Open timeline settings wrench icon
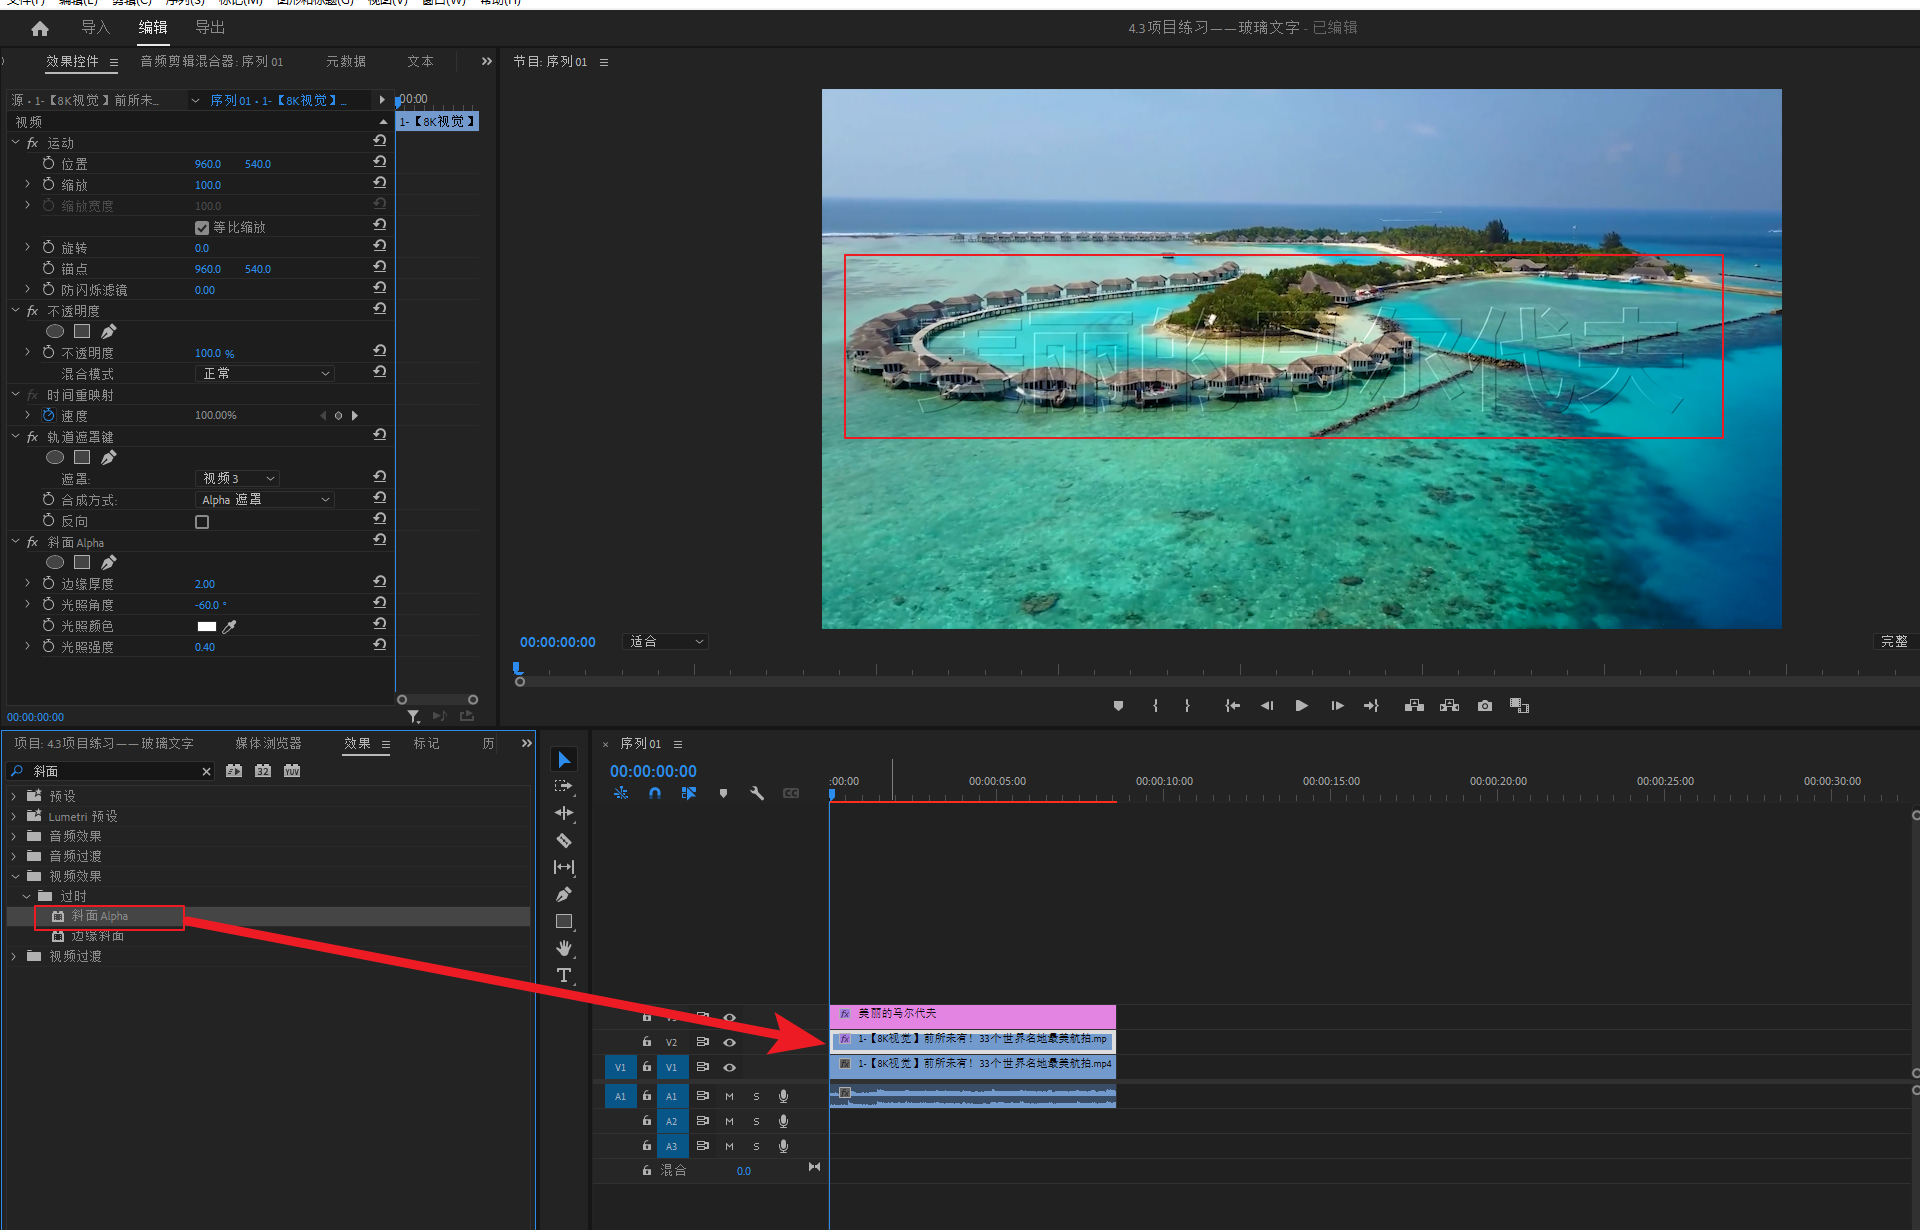 [757, 793]
